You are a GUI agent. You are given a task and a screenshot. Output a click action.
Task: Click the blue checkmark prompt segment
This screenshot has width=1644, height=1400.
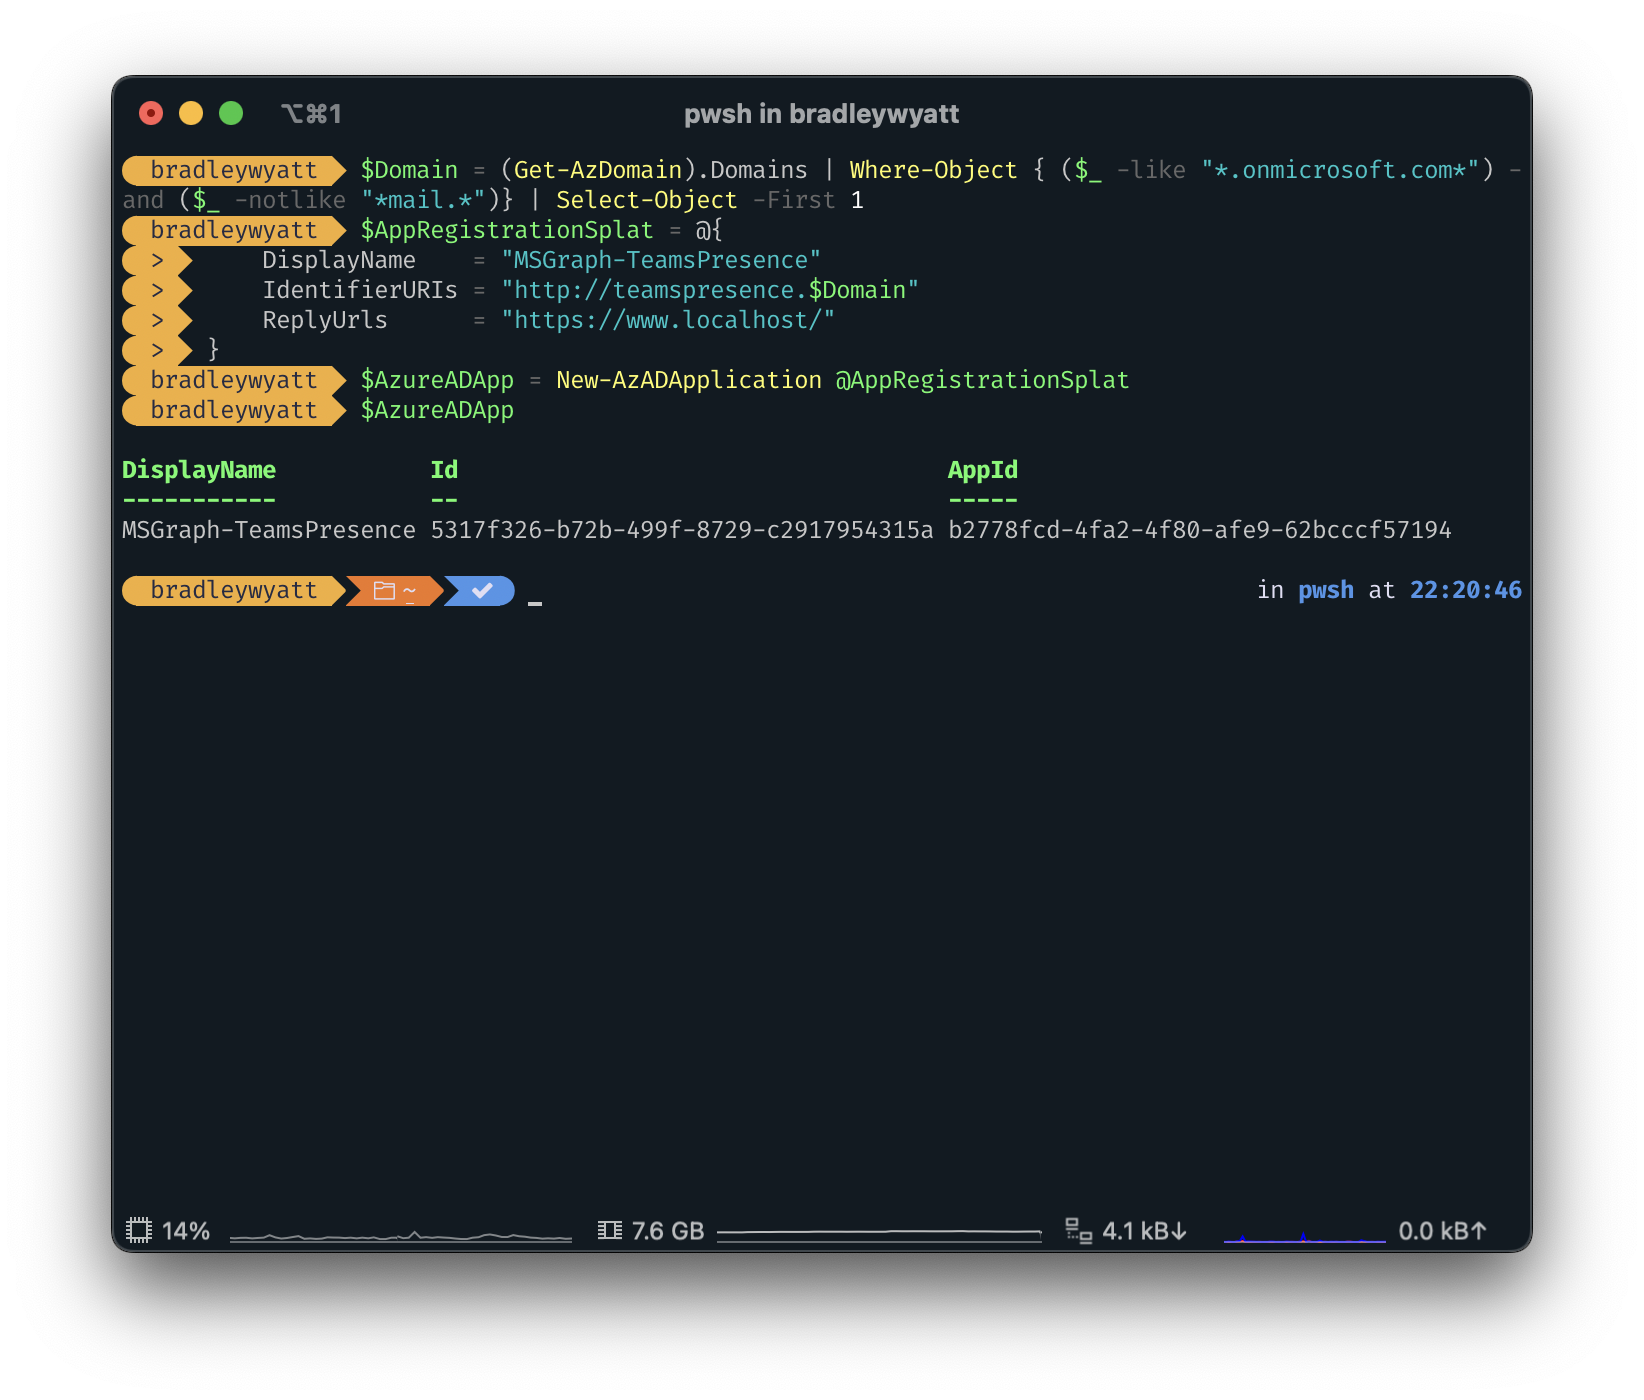(x=481, y=591)
